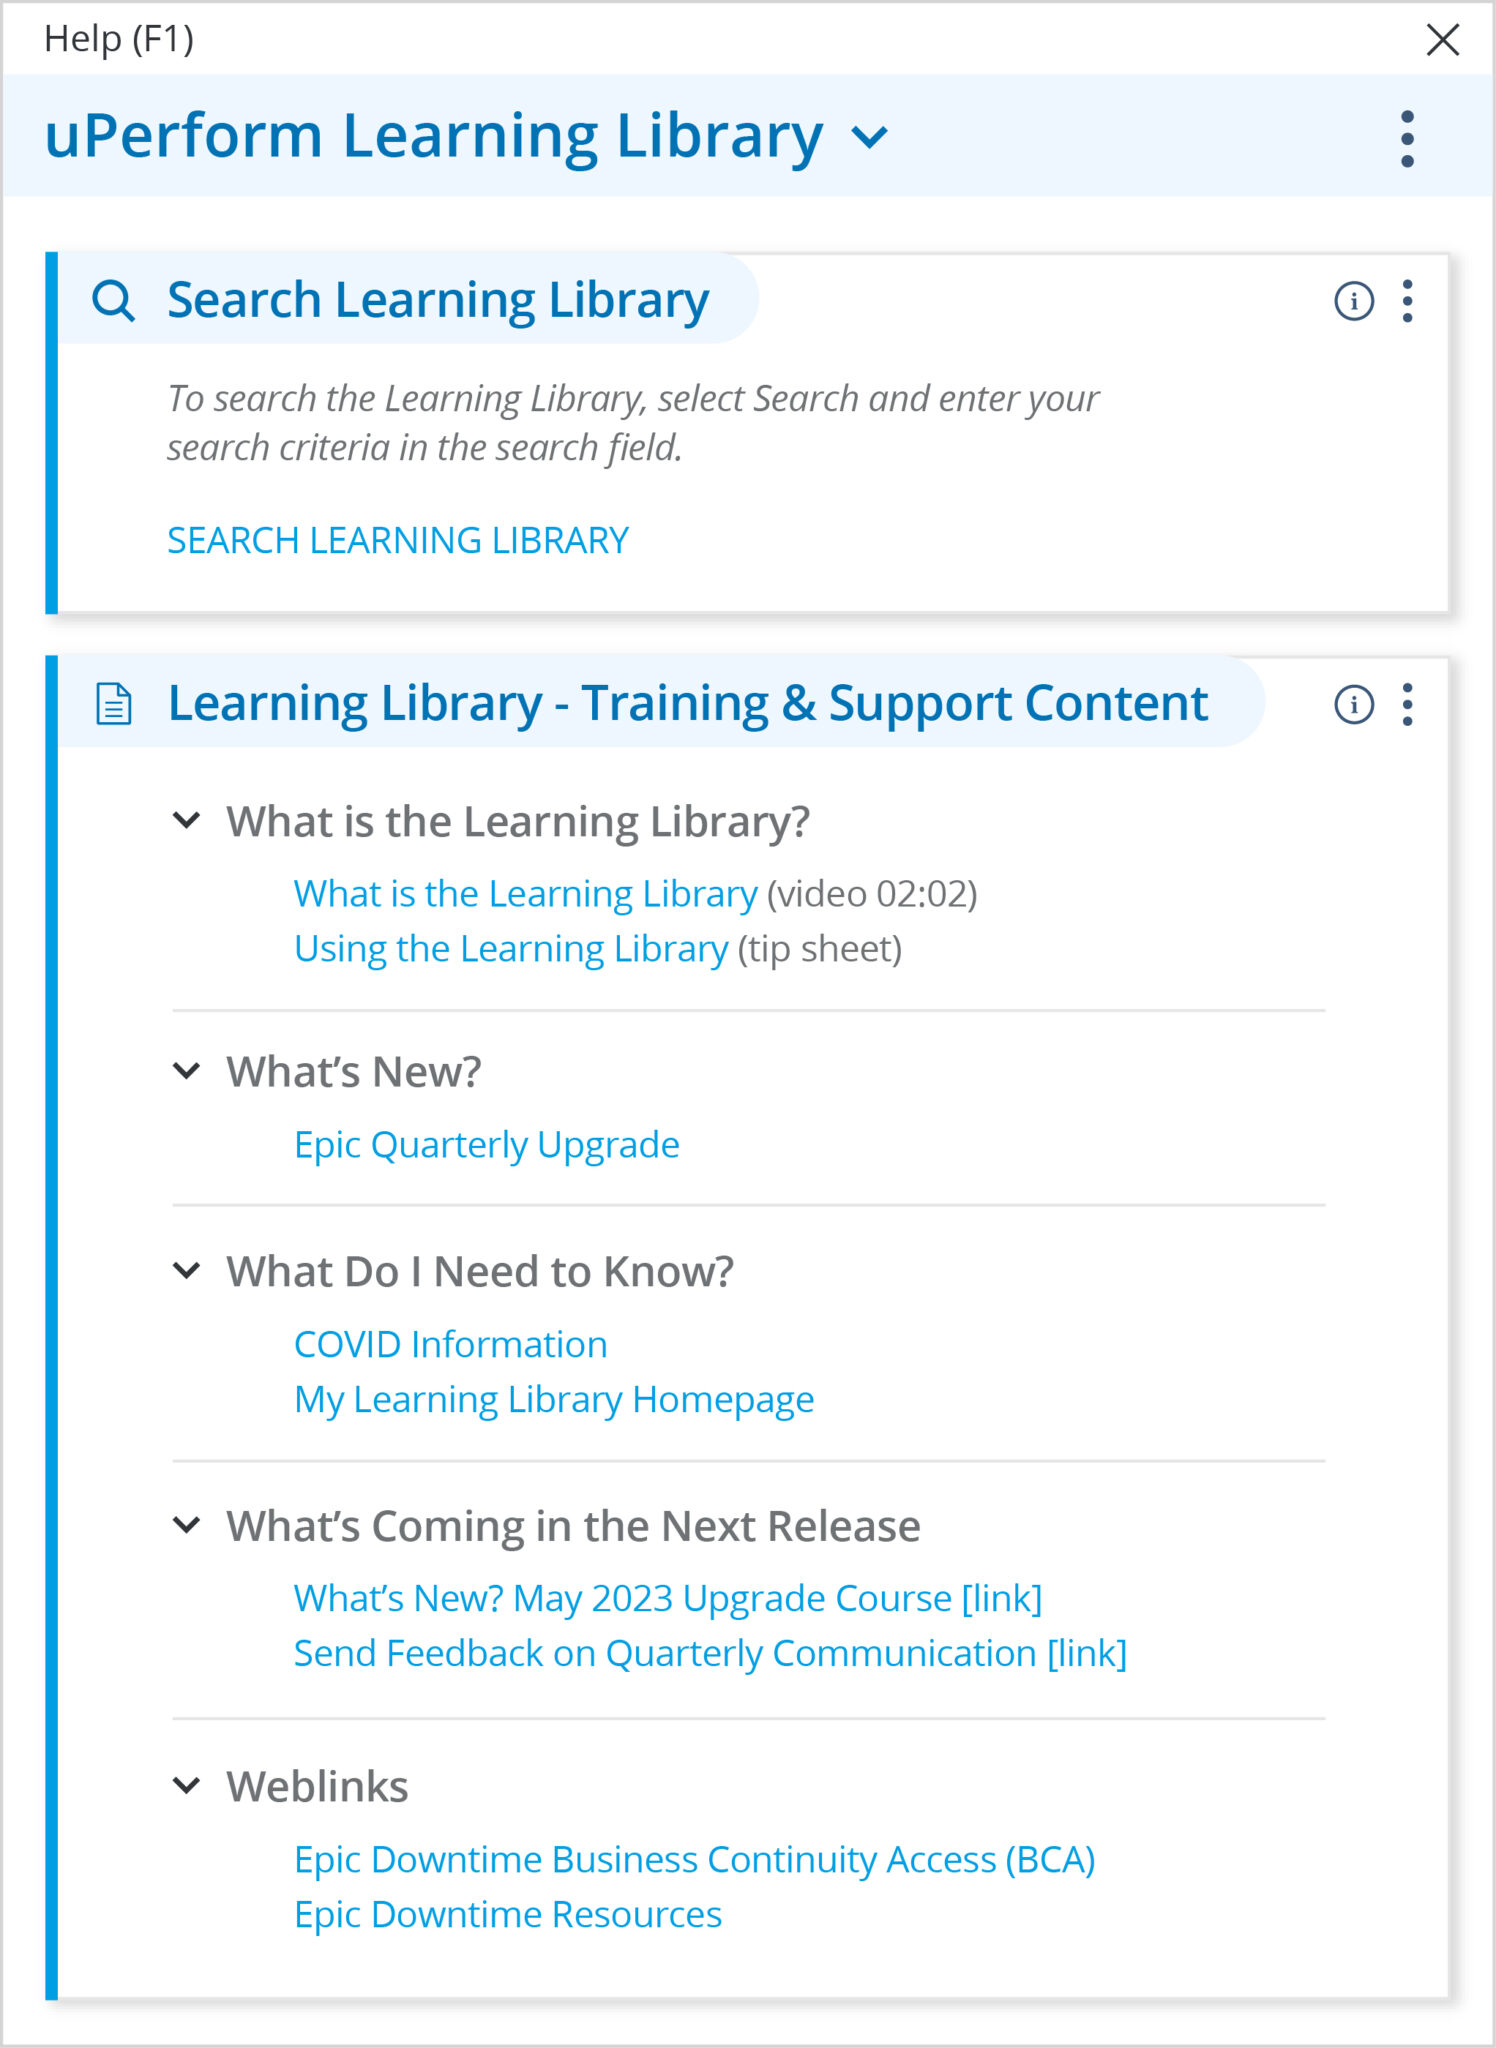This screenshot has height=2048, width=1496.
Task: Click the document icon beside Training & Support Content
Action: [x=113, y=703]
